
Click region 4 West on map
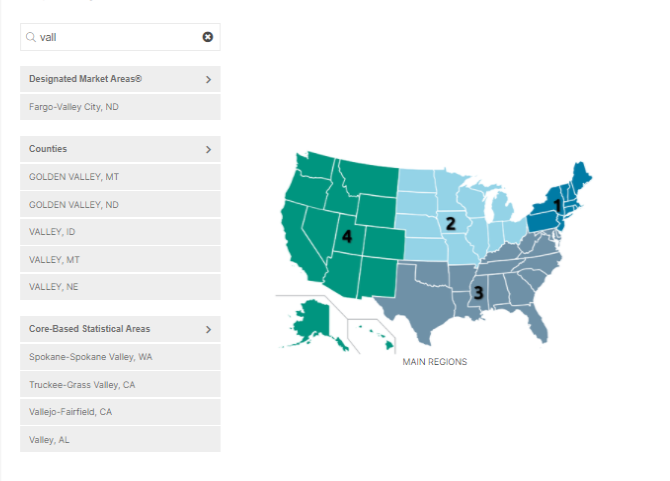coord(346,236)
